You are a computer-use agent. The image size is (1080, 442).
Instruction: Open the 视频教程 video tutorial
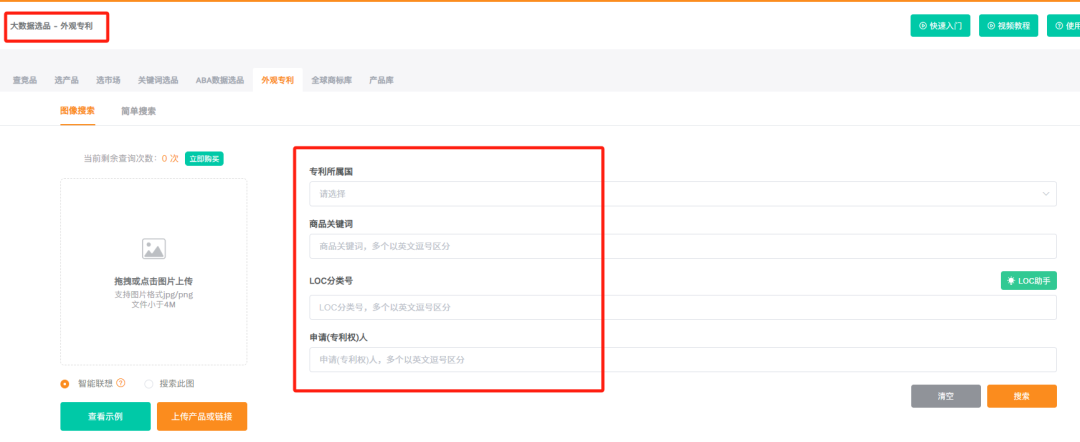1008,25
